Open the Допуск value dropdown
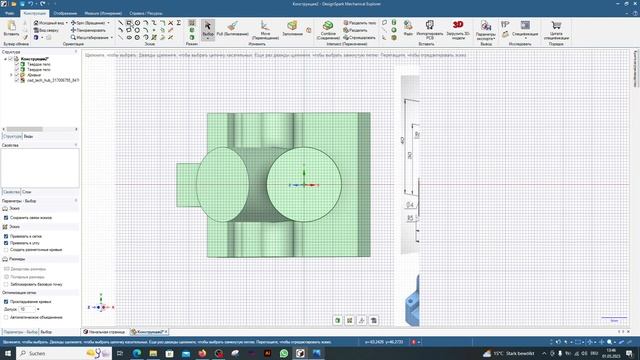The image size is (640, 360). point(38,309)
